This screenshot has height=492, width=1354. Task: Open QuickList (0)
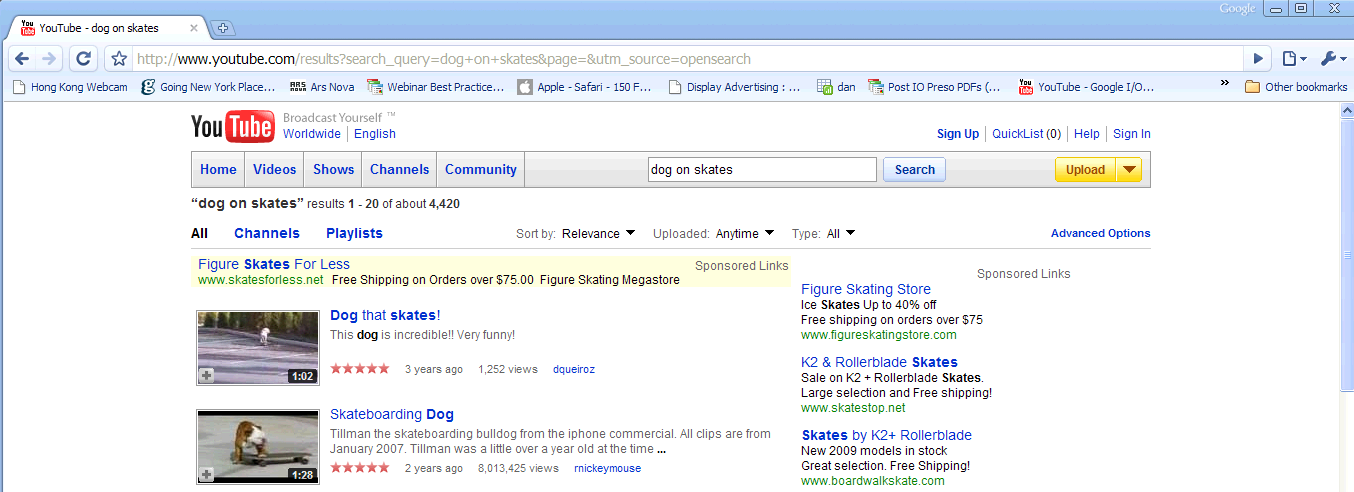coord(1027,134)
